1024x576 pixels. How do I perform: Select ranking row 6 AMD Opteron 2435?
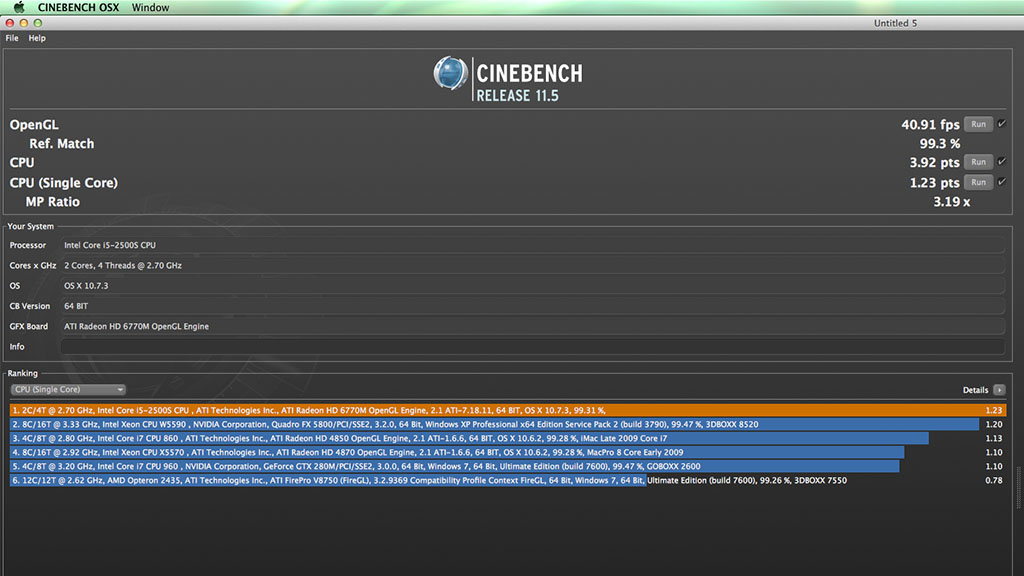pos(508,480)
